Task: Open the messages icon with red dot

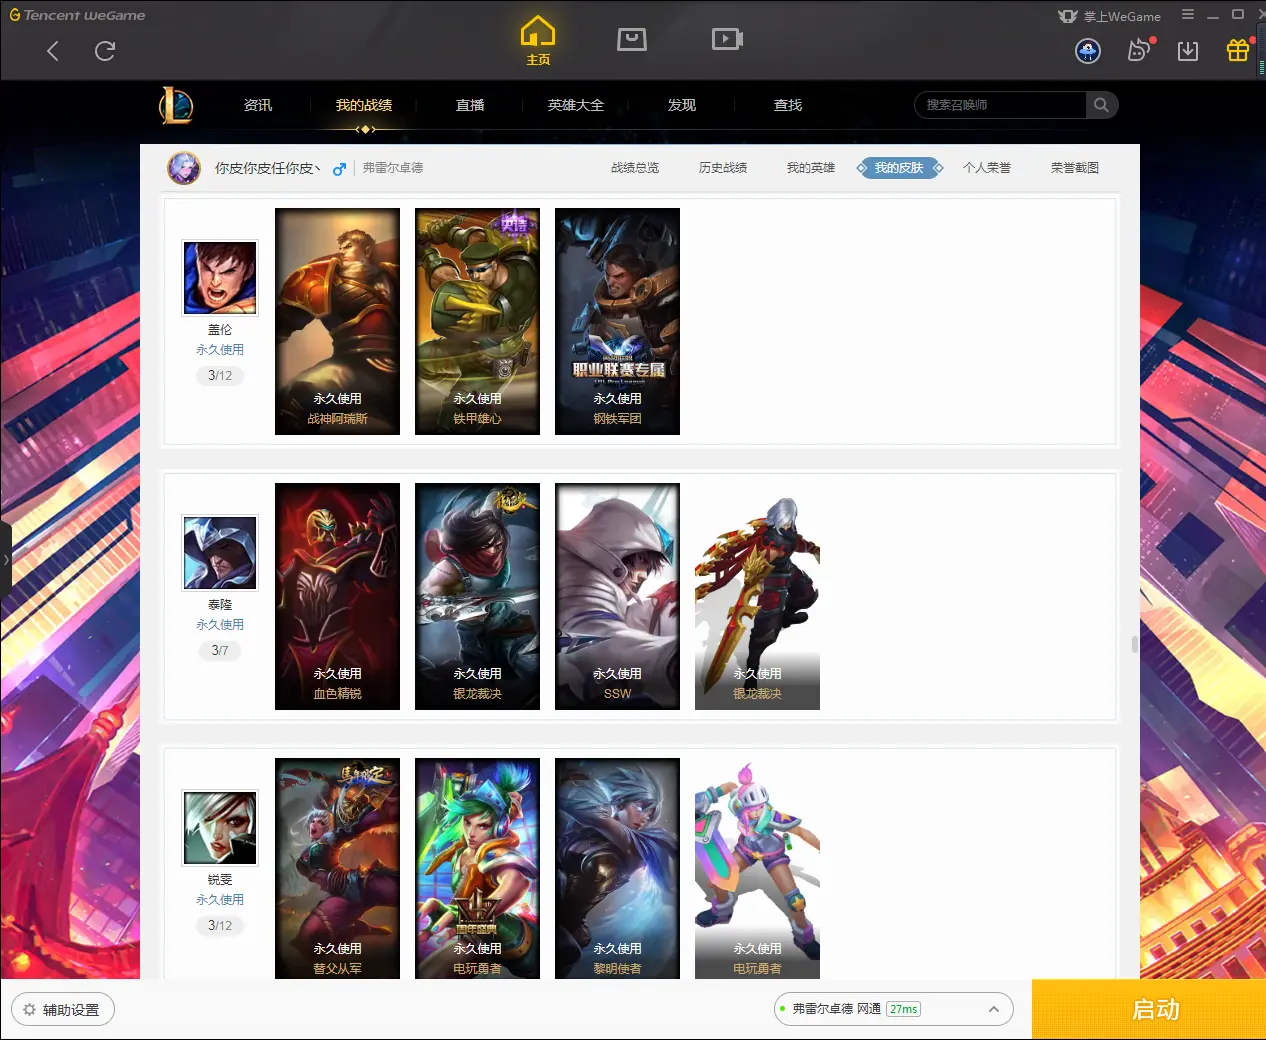Action: (1139, 50)
